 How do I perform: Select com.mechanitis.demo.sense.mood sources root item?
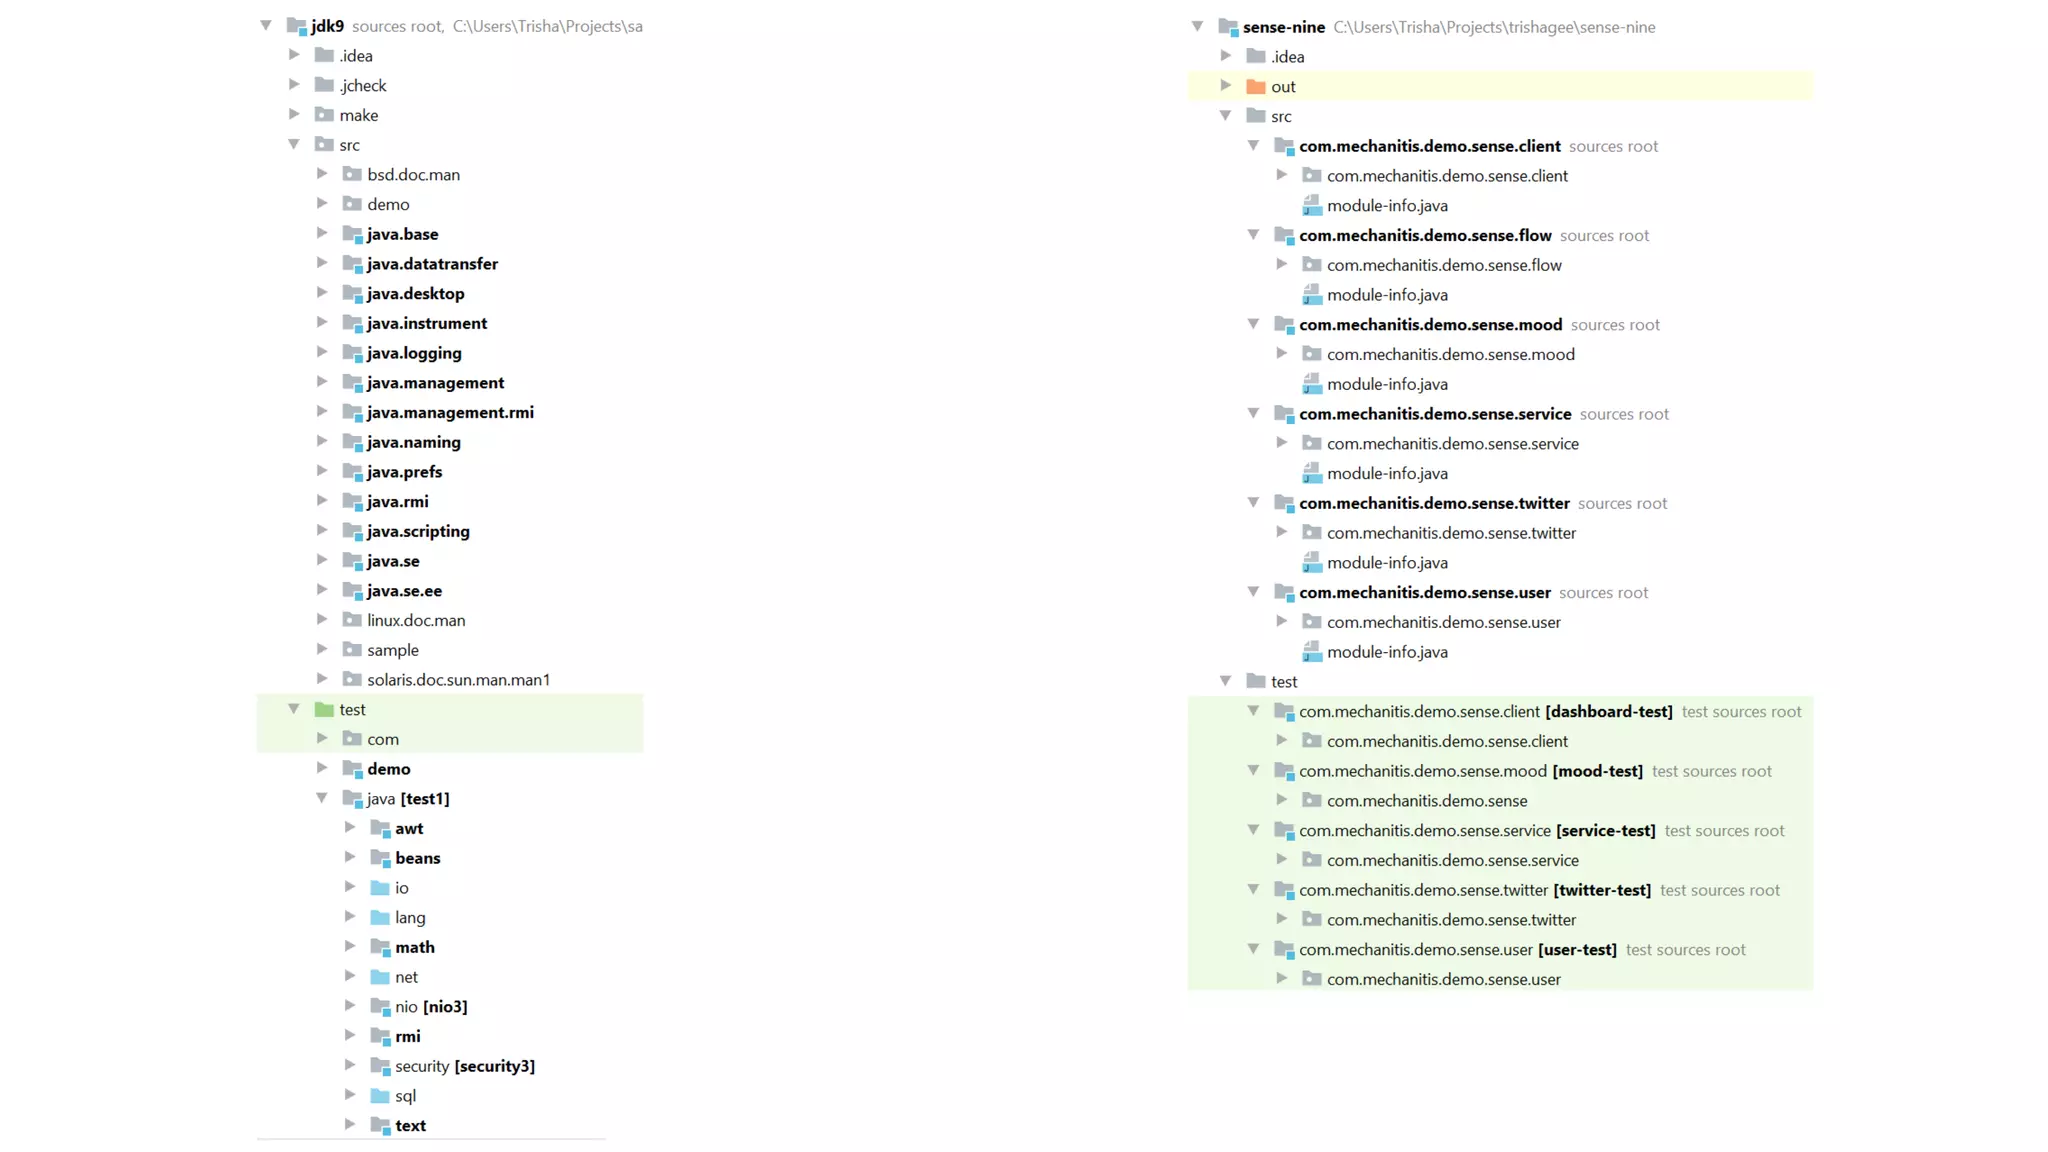click(x=1430, y=325)
